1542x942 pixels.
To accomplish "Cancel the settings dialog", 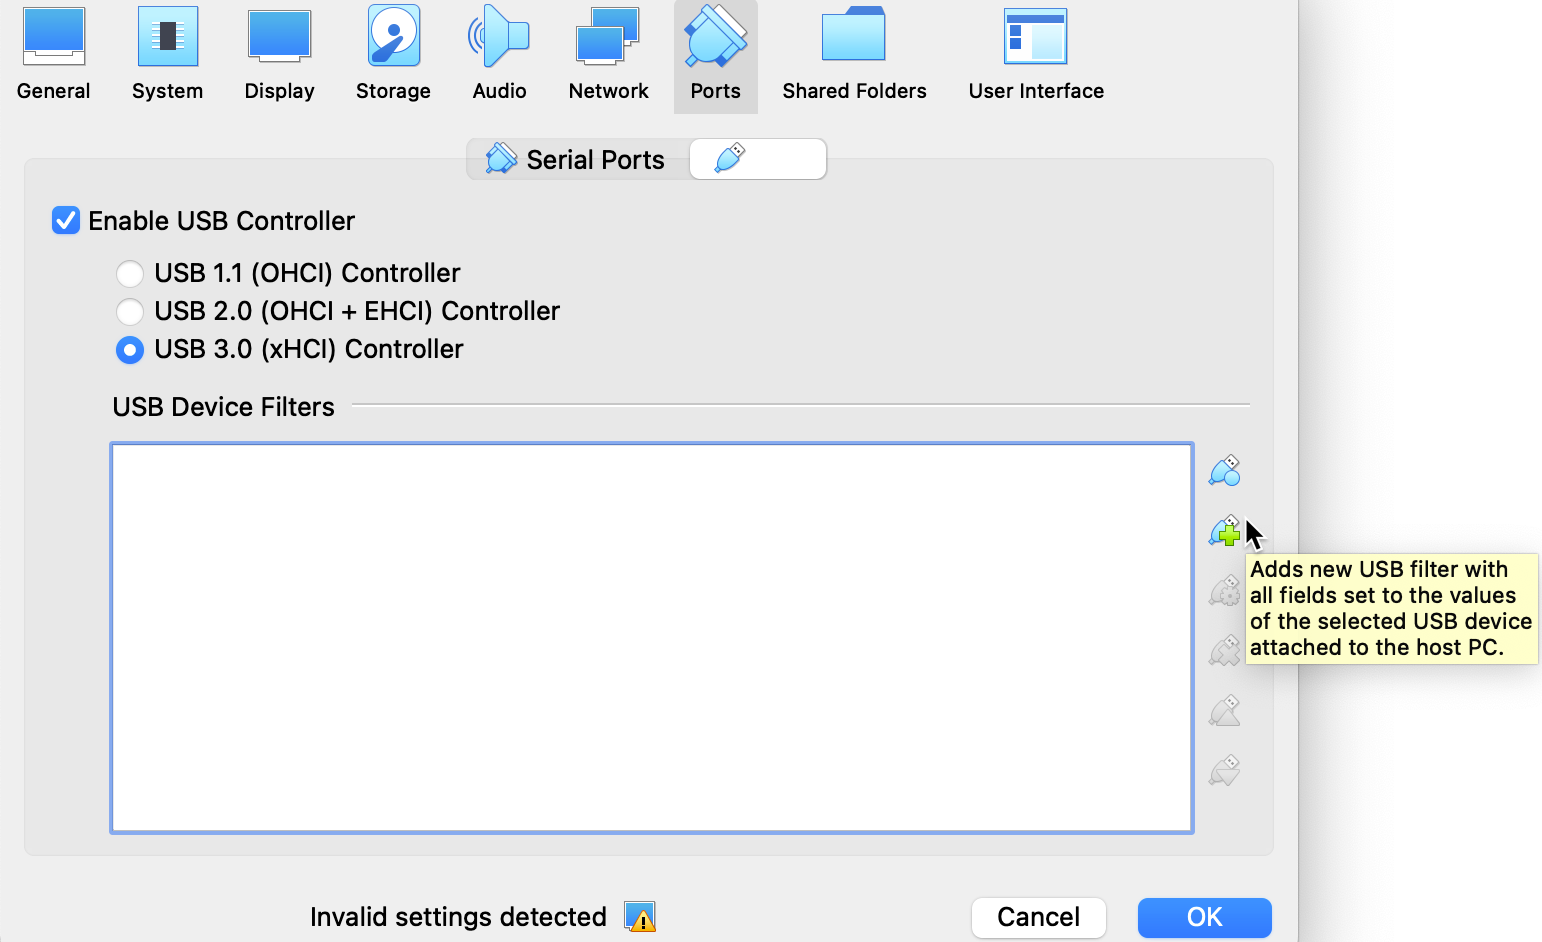I will pos(1038,917).
